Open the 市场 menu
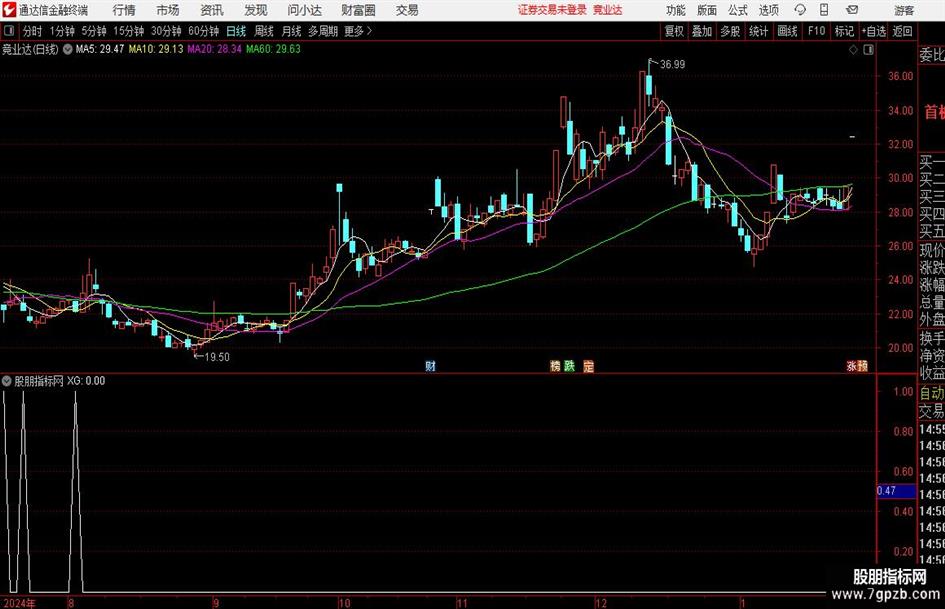This screenshot has width=945, height=609. [168, 10]
